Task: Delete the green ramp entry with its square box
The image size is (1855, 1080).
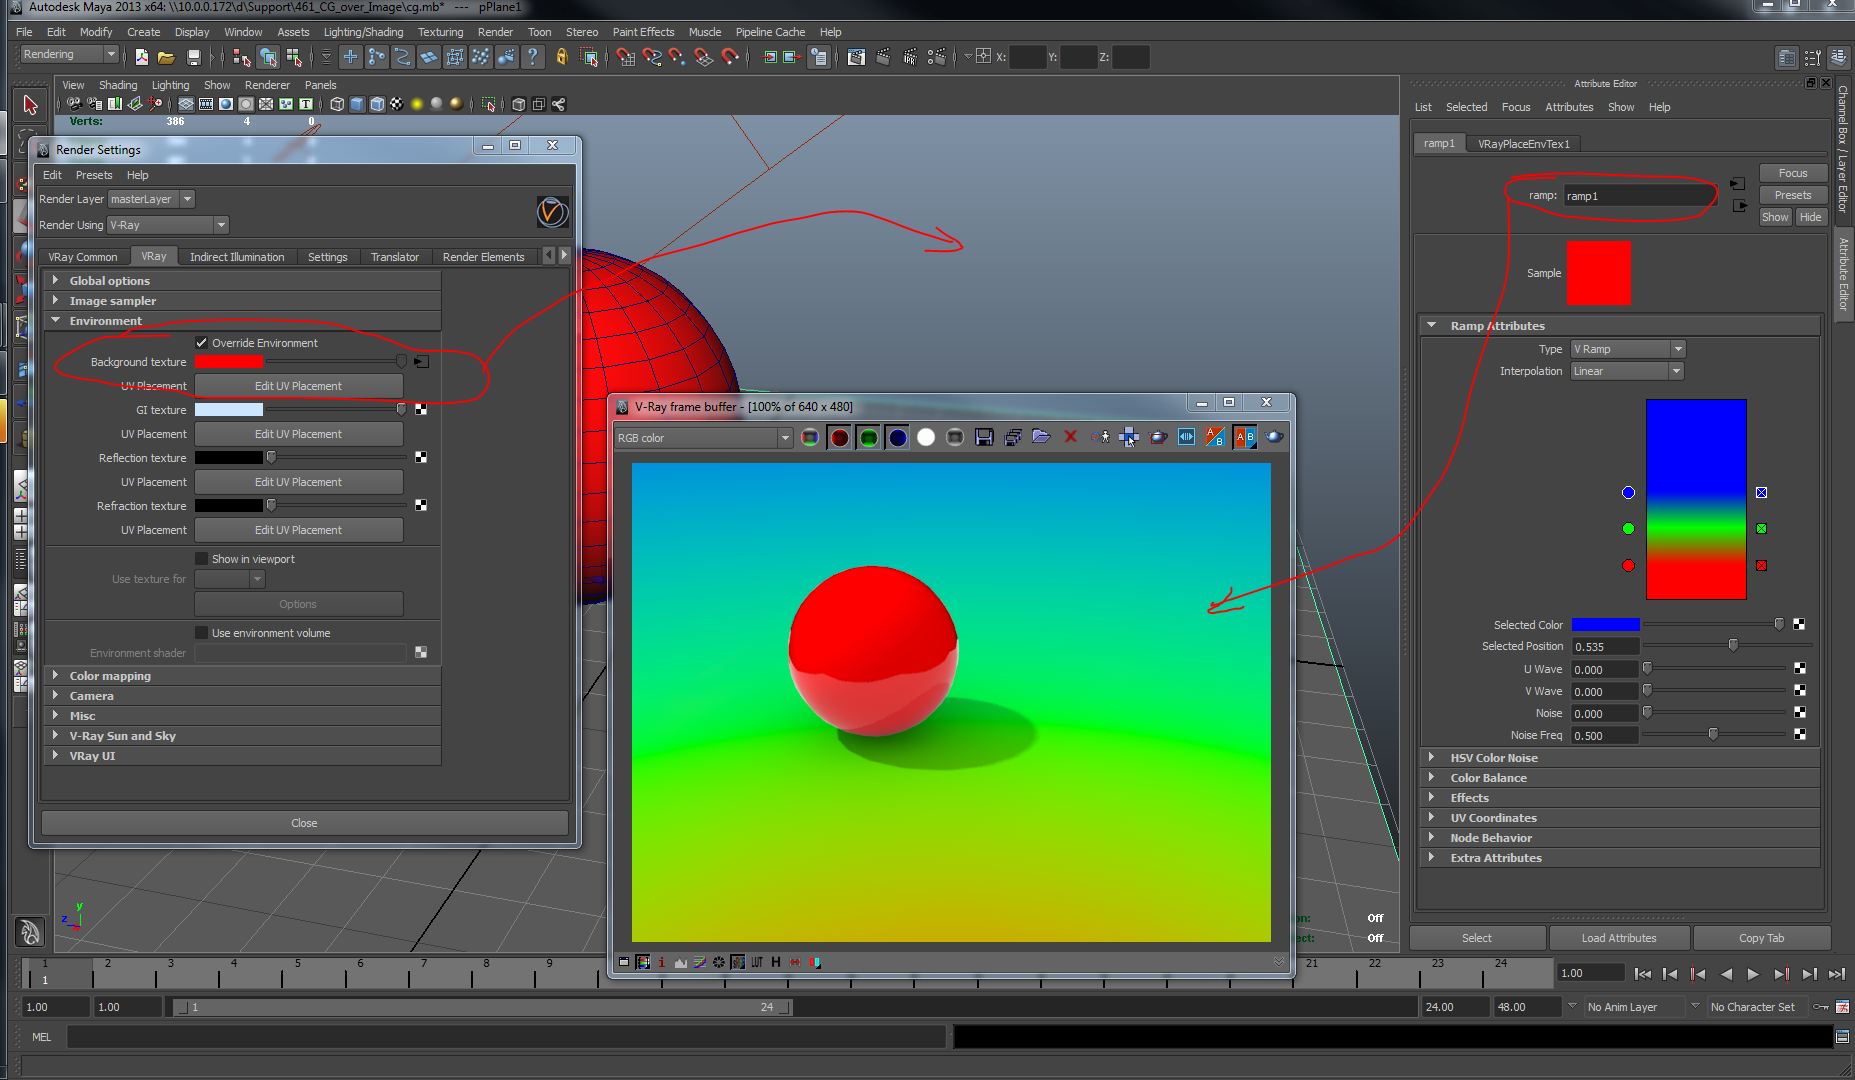Action: [1761, 528]
